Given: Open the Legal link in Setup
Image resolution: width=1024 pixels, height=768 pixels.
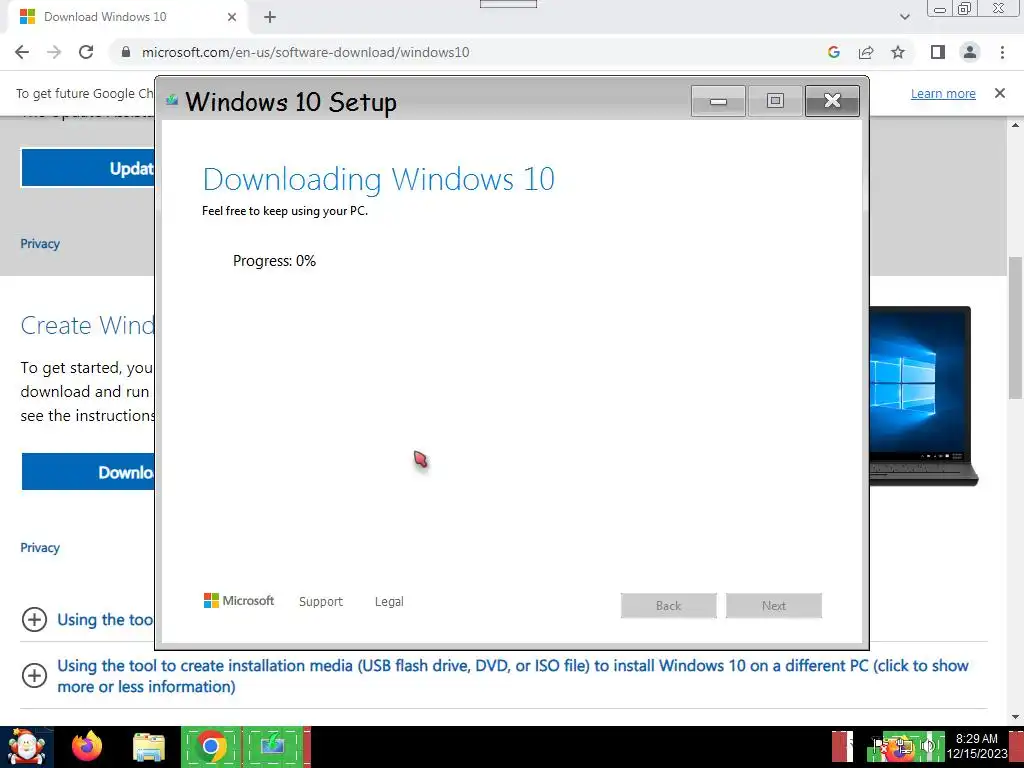Looking at the screenshot, I should point(389,601).
